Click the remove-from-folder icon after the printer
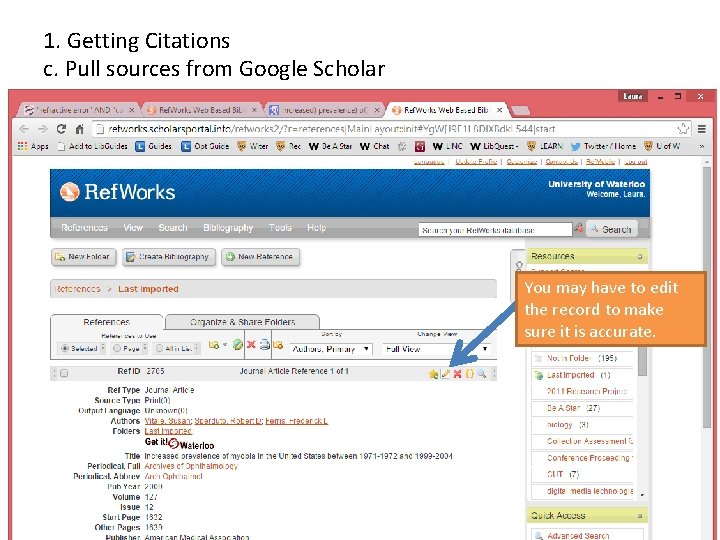 [278, 344]
